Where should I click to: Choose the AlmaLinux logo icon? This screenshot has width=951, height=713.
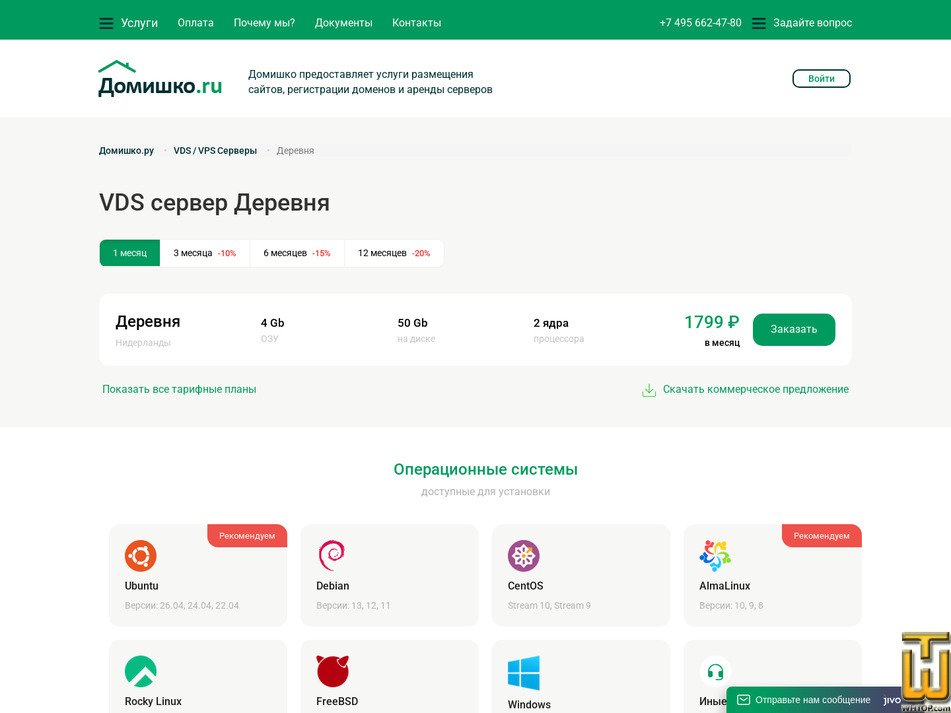pos(715,556)
